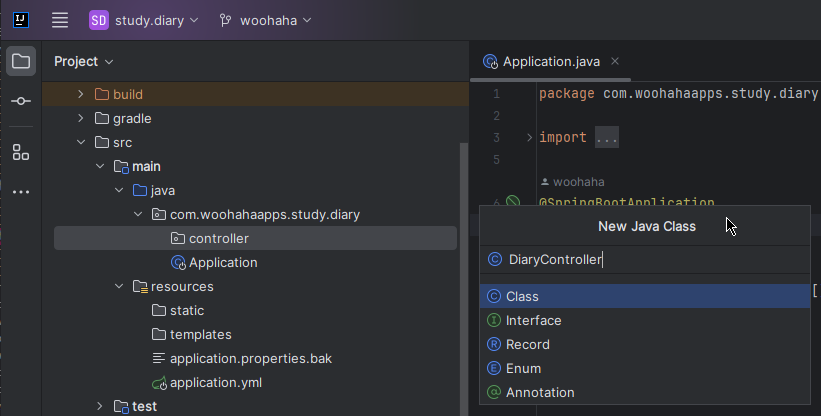Expand the build folder
The height and width of the screenshot is (416, 821).
(81, 94)
